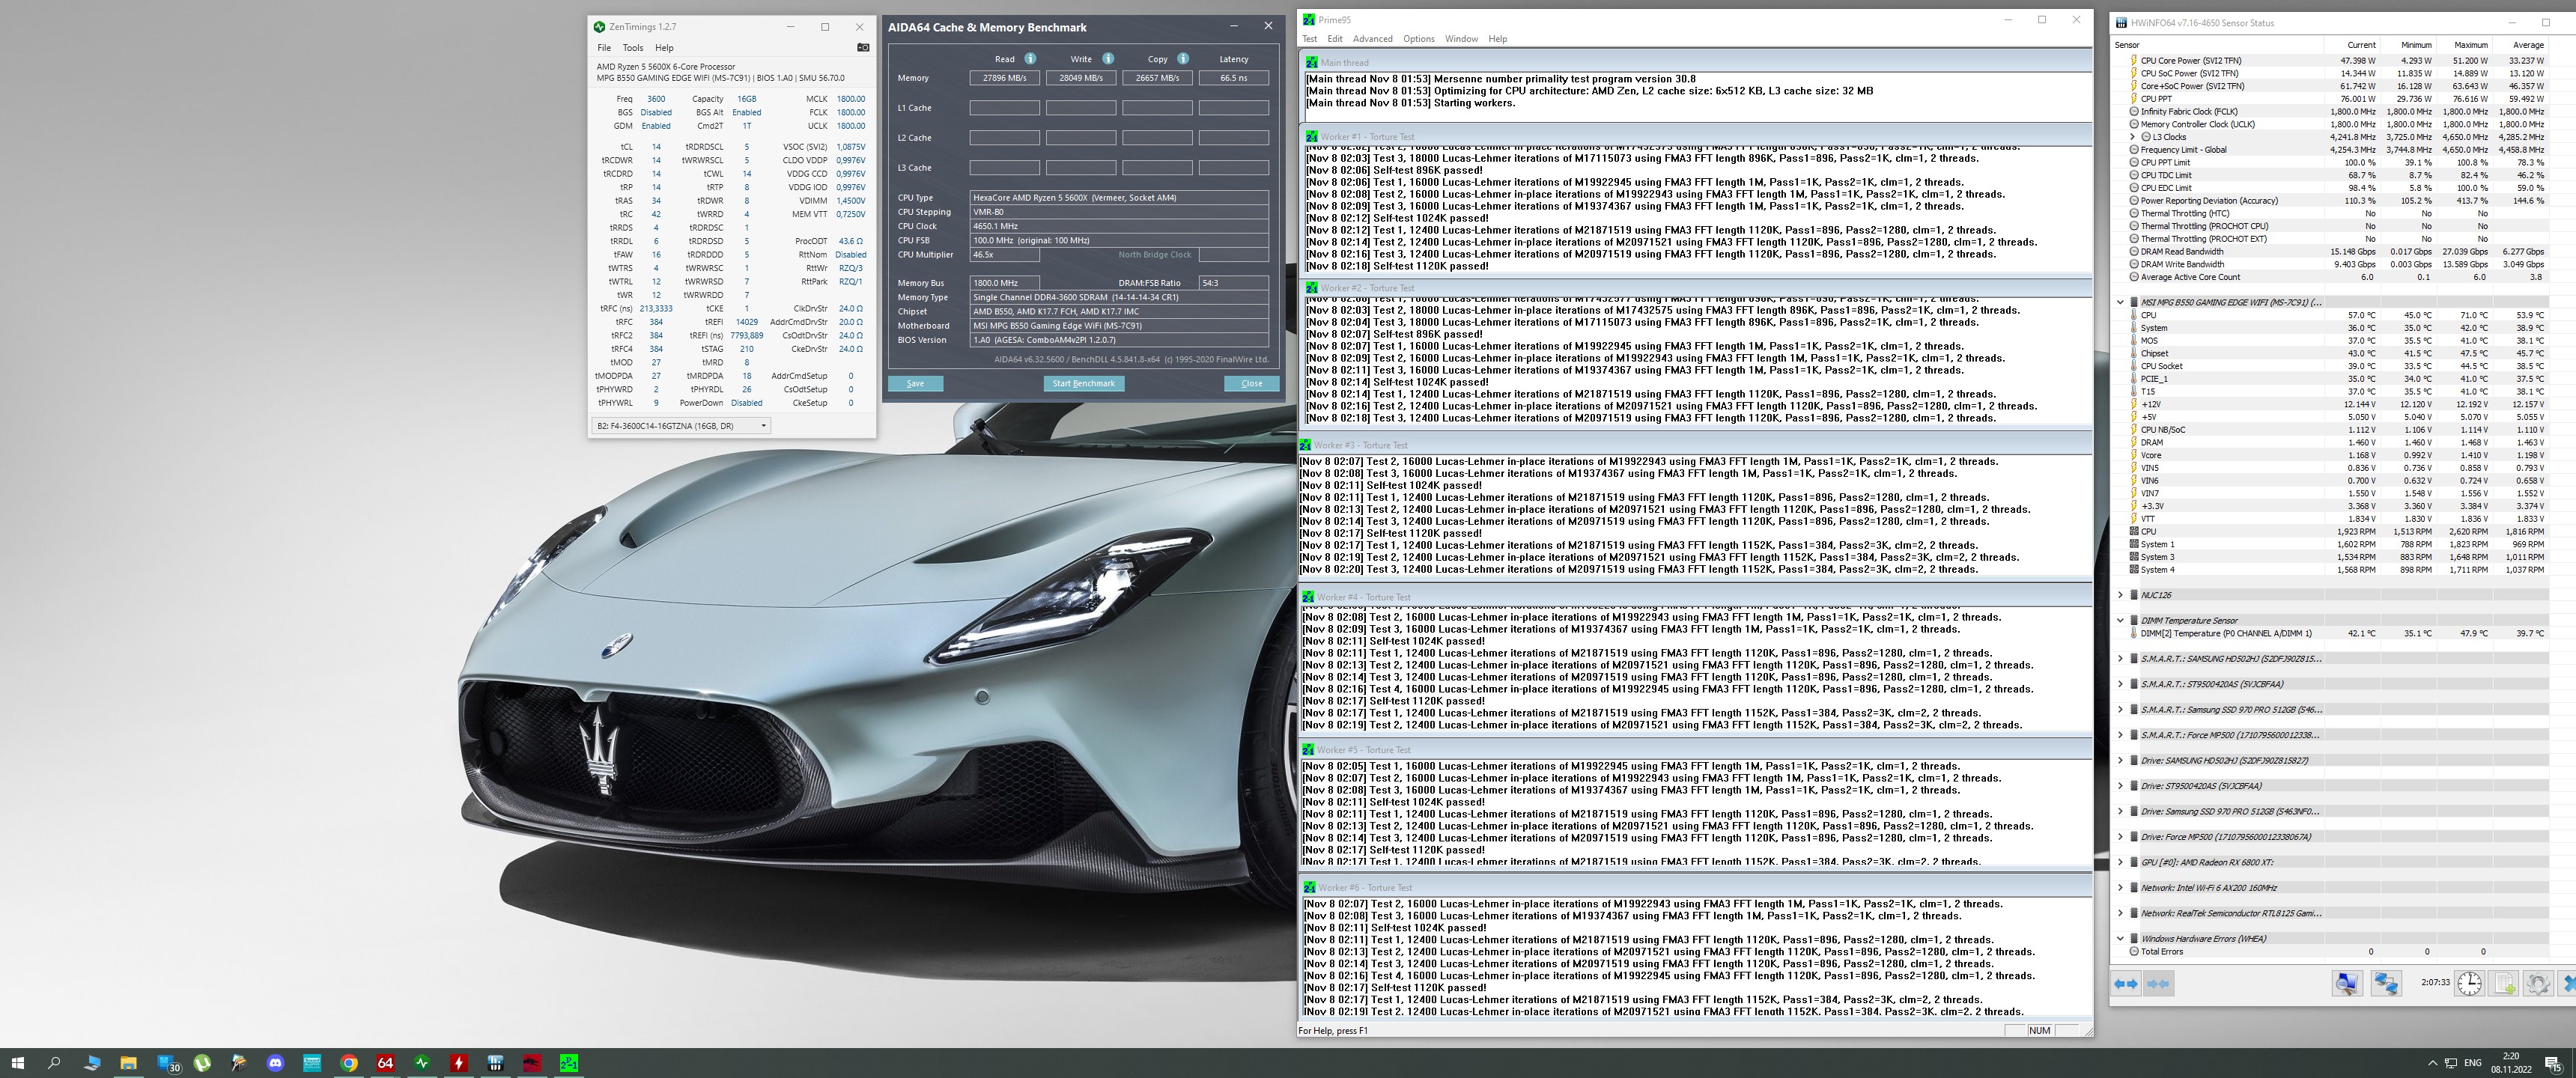2576x1078 pixels.
Task: Click the Read info icon in AIDA64
Action: pyautogui.click(x=1030, y=59)
